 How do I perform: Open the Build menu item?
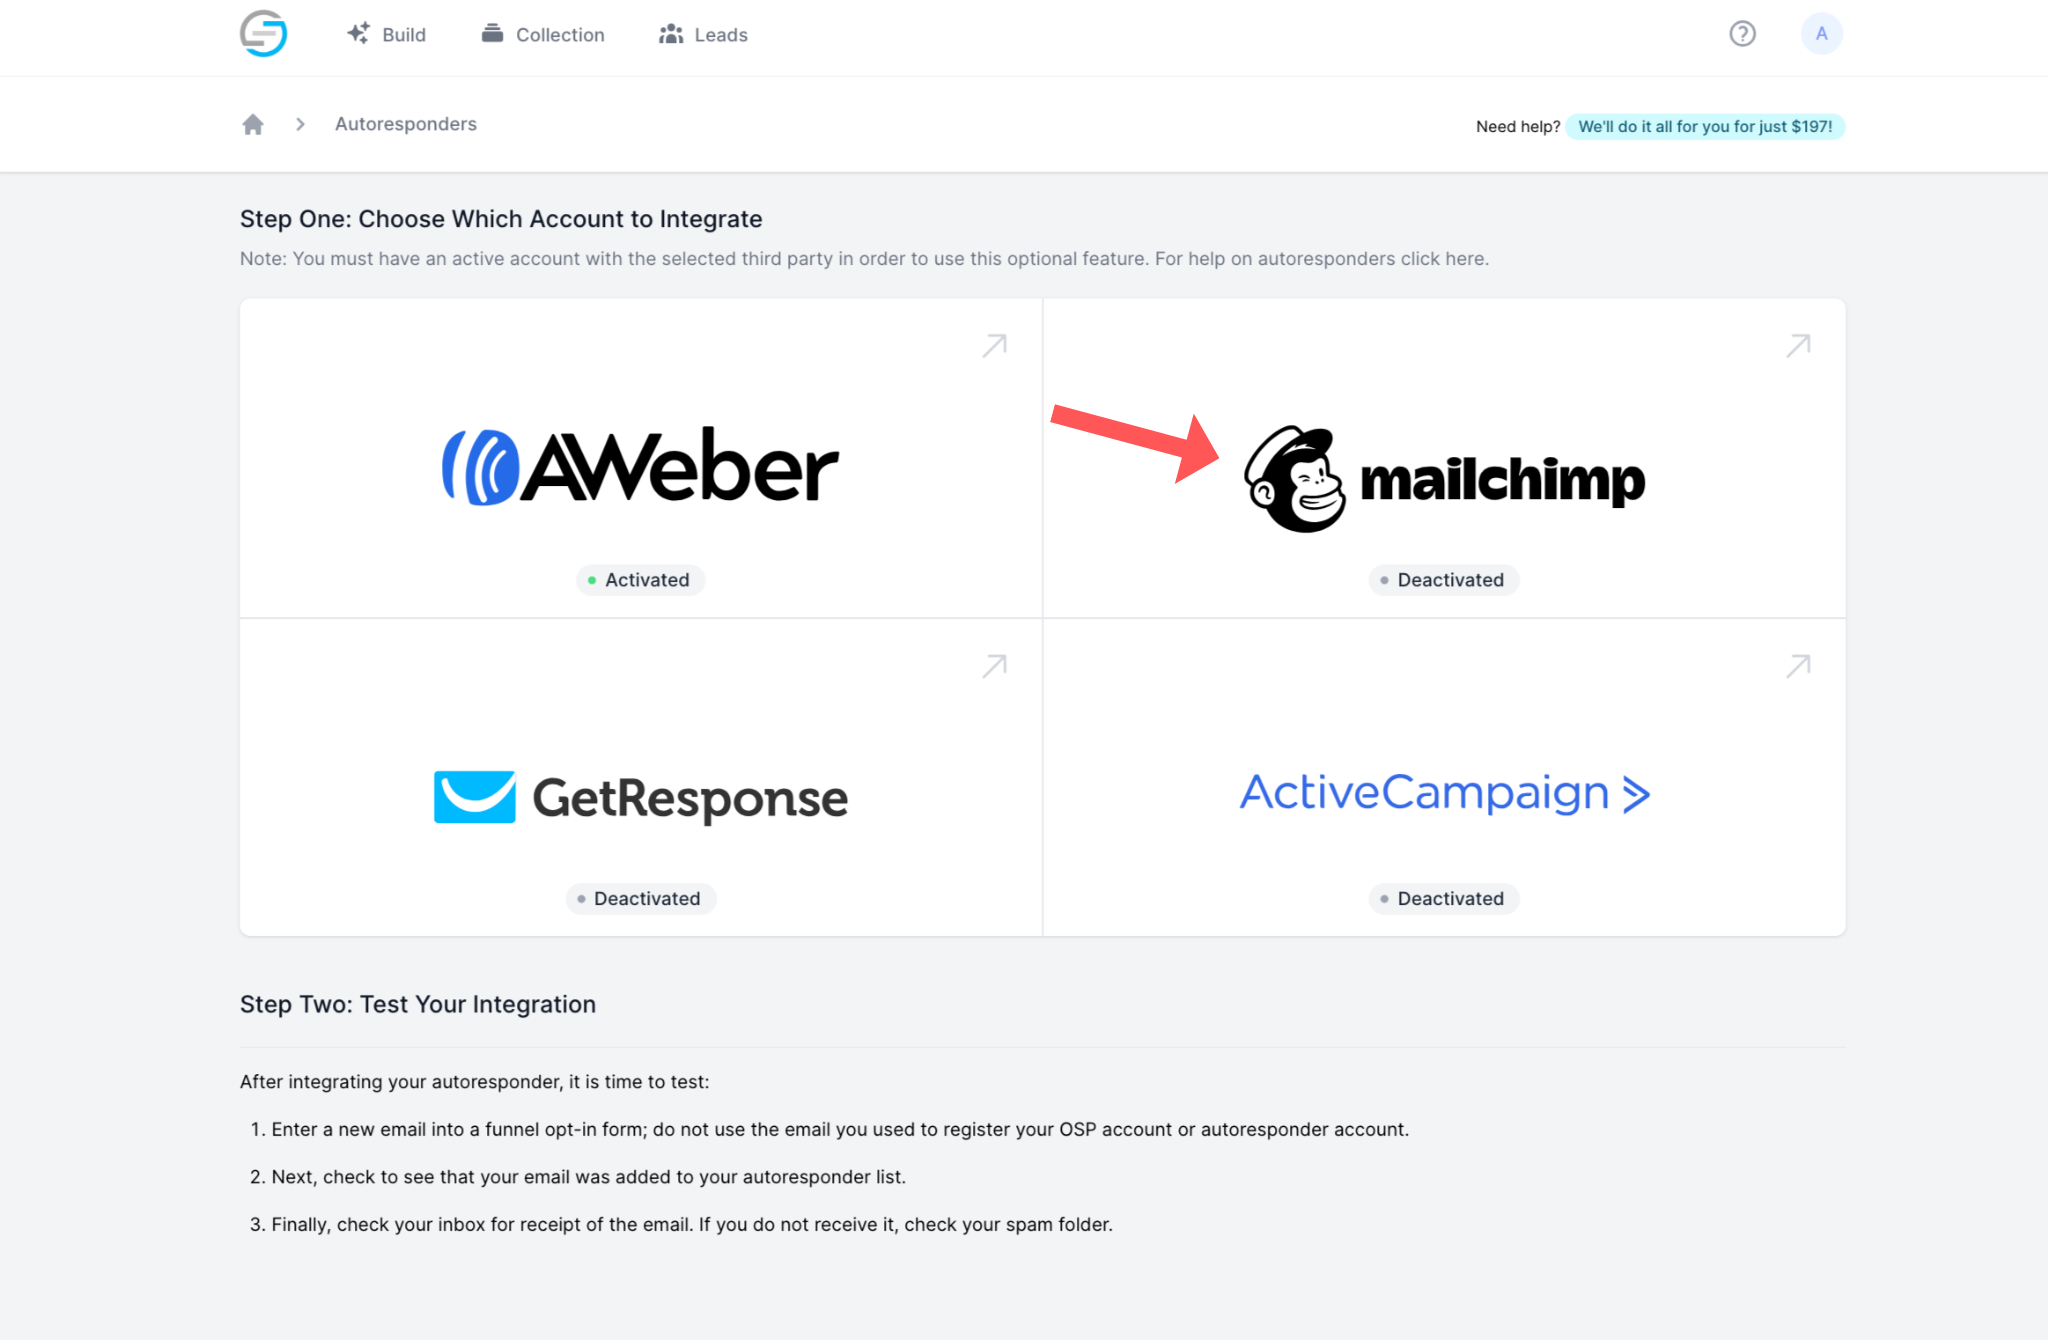click(386, 34)
